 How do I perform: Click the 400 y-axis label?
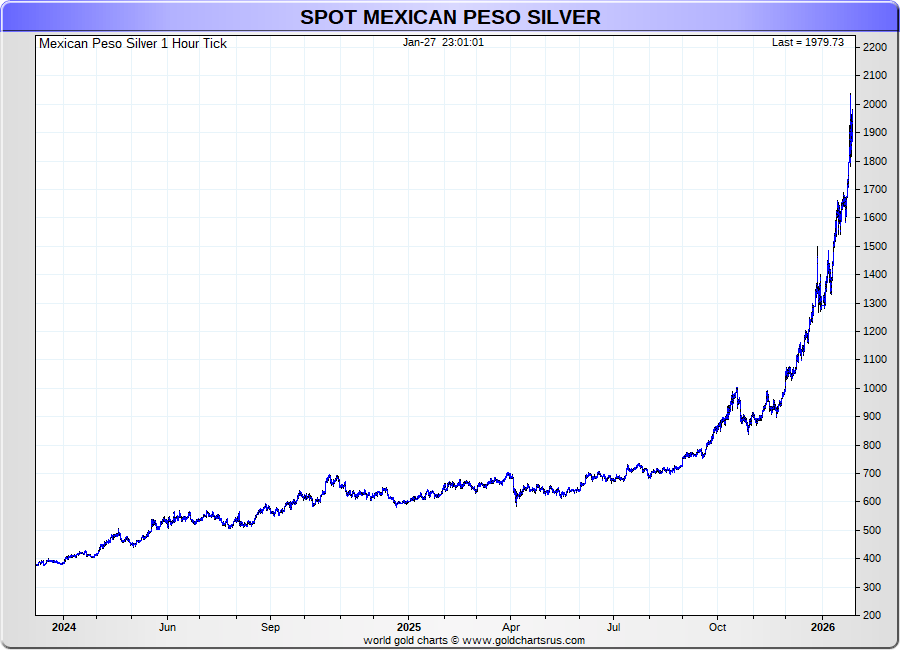(x=872, y=558)
